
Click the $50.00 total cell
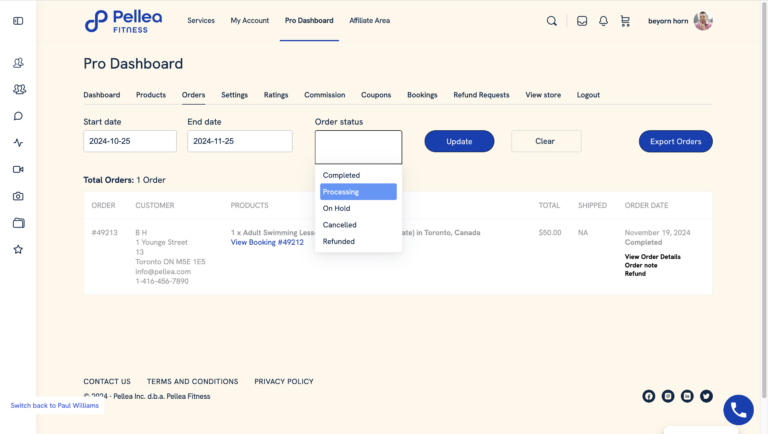click(x=550, y=233)
